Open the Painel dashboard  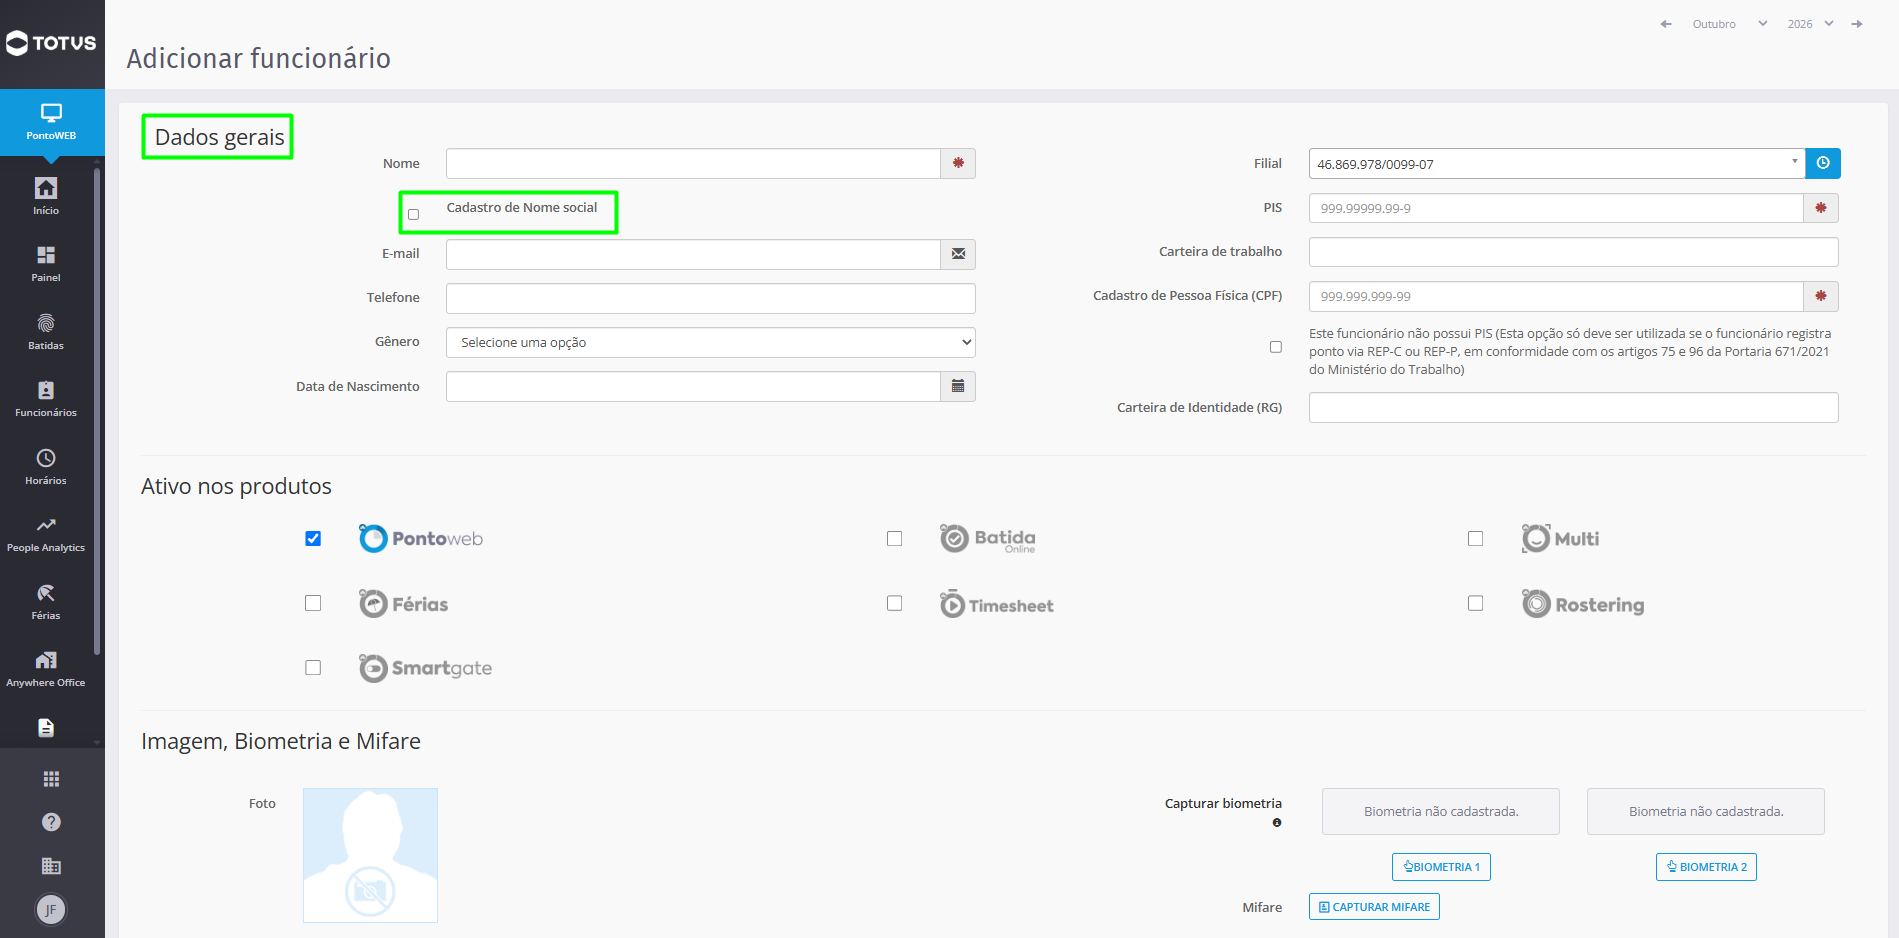coord(46,264)
